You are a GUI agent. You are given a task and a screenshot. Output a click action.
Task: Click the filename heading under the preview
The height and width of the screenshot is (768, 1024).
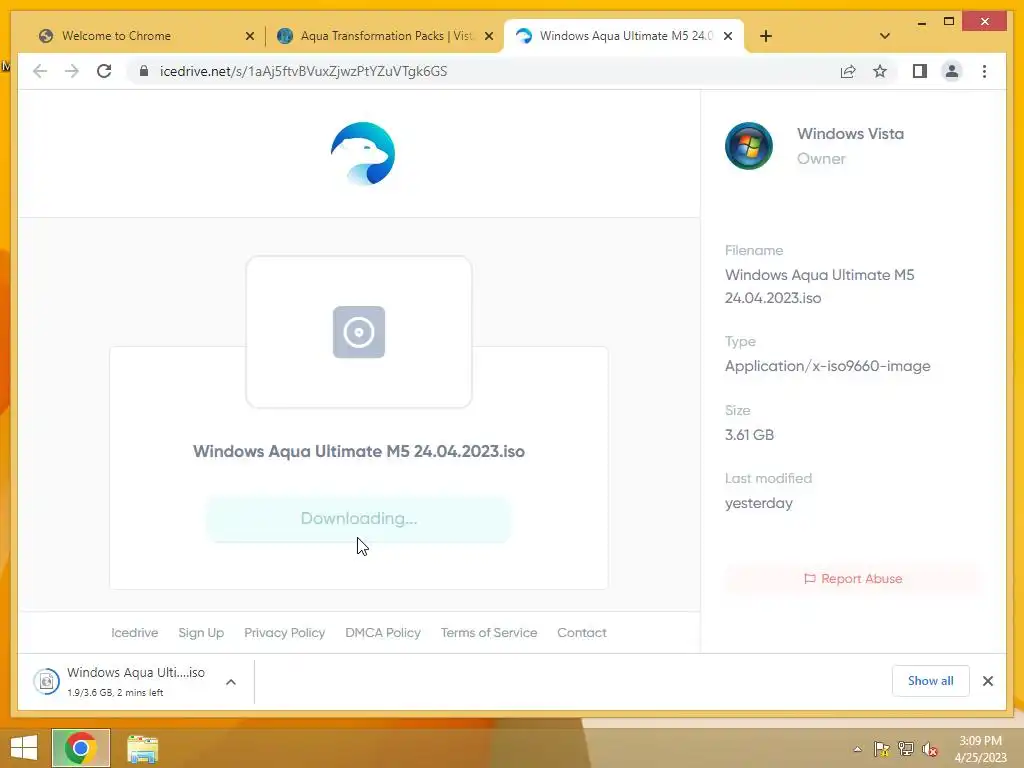coord(359,451)
